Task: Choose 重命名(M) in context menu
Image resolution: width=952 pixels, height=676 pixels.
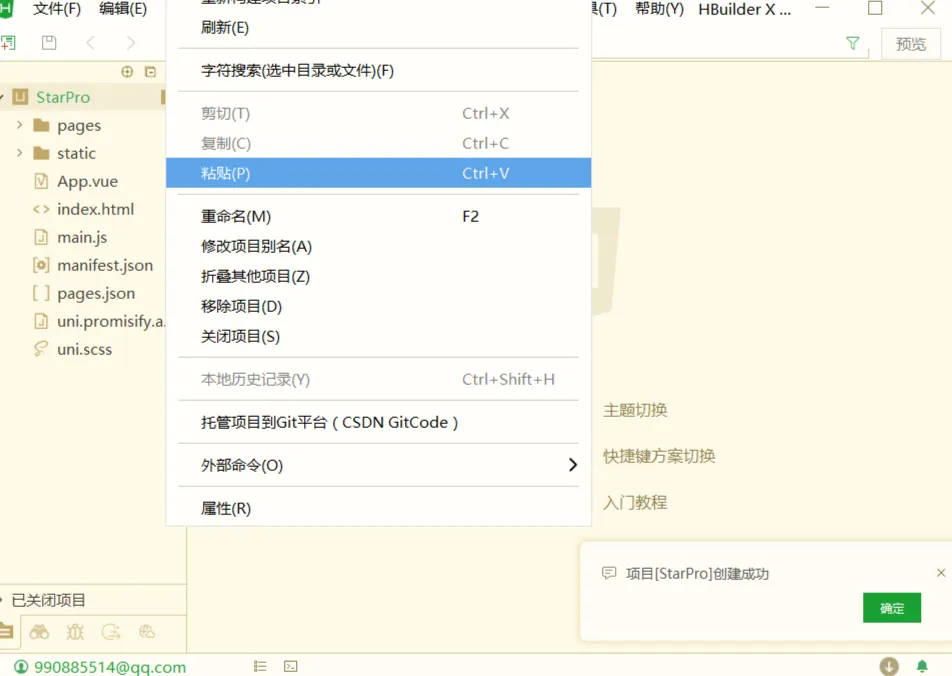Action: (x=236, y=216)
